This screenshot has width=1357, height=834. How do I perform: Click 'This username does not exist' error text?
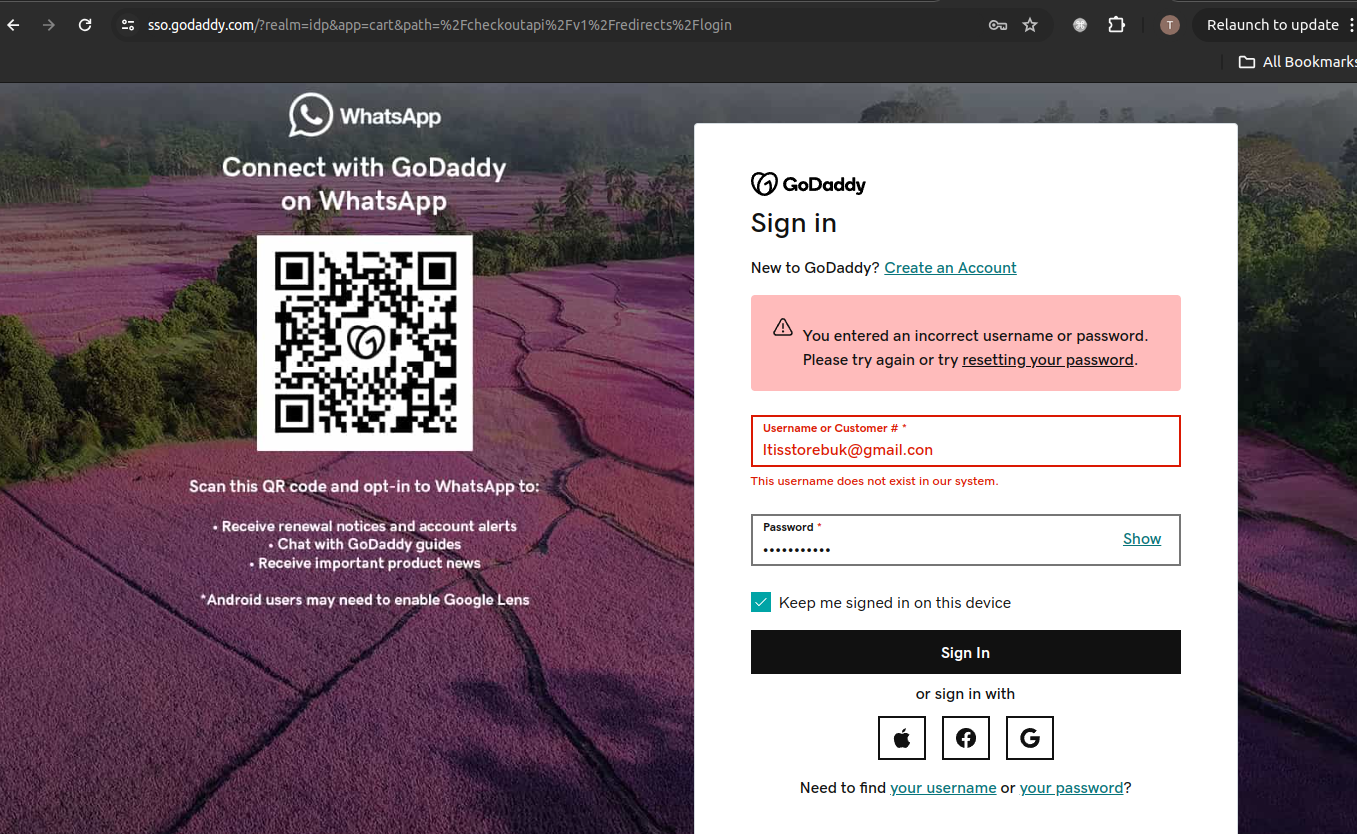[x=874, y=481]
